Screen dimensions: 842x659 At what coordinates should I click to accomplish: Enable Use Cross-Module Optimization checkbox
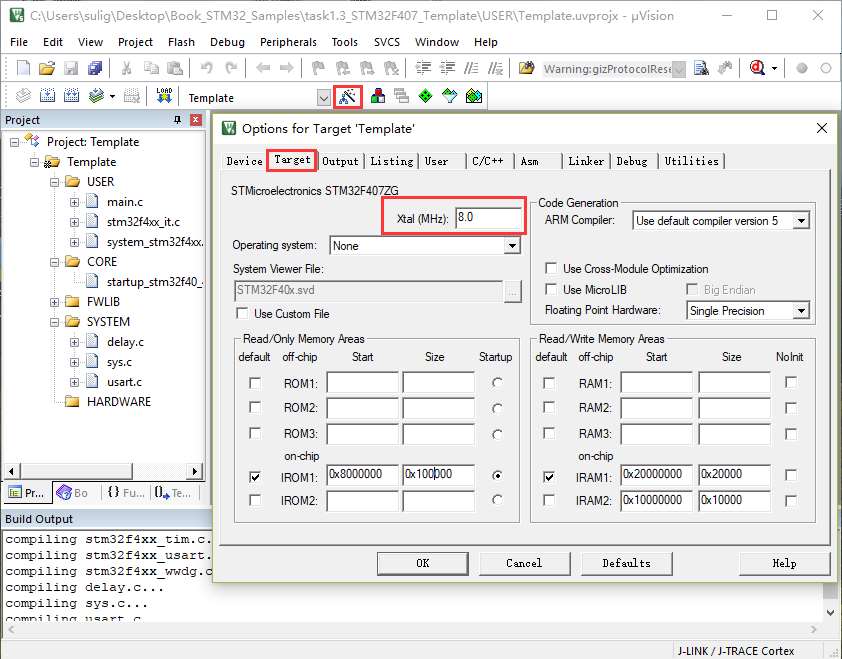tap(550, 268)
